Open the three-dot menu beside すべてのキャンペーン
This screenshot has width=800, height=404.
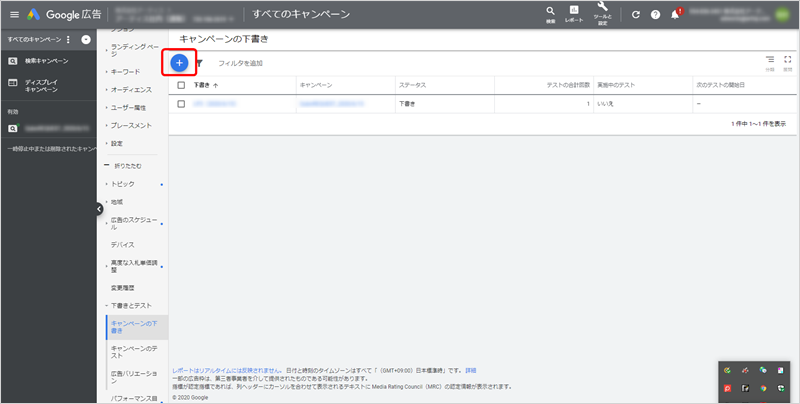pos(68,40)
